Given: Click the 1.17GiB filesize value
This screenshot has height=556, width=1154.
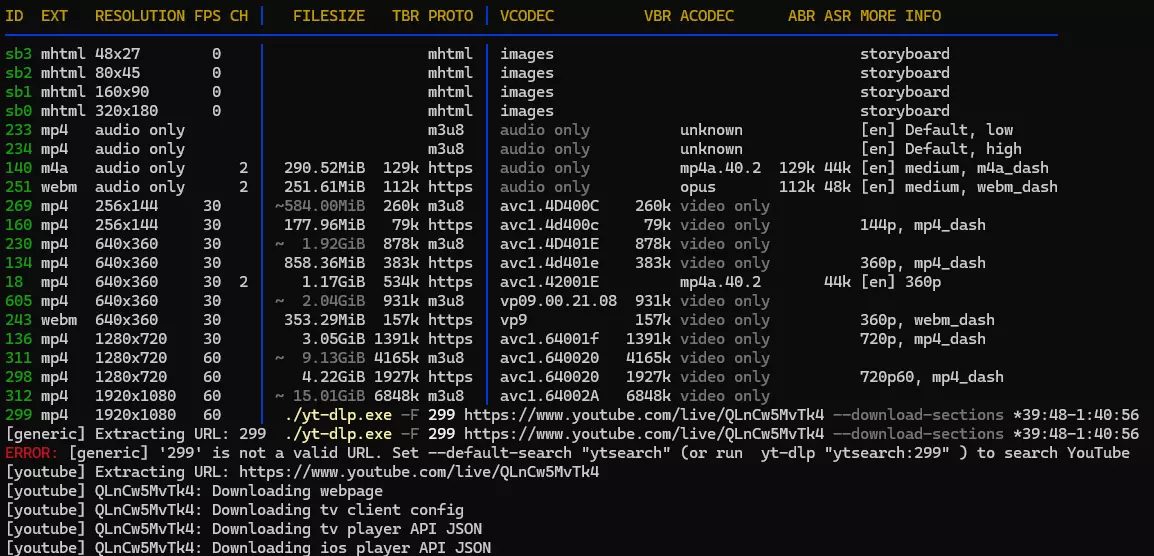Looking at the screenshot, I should click(x=333, y=282).
